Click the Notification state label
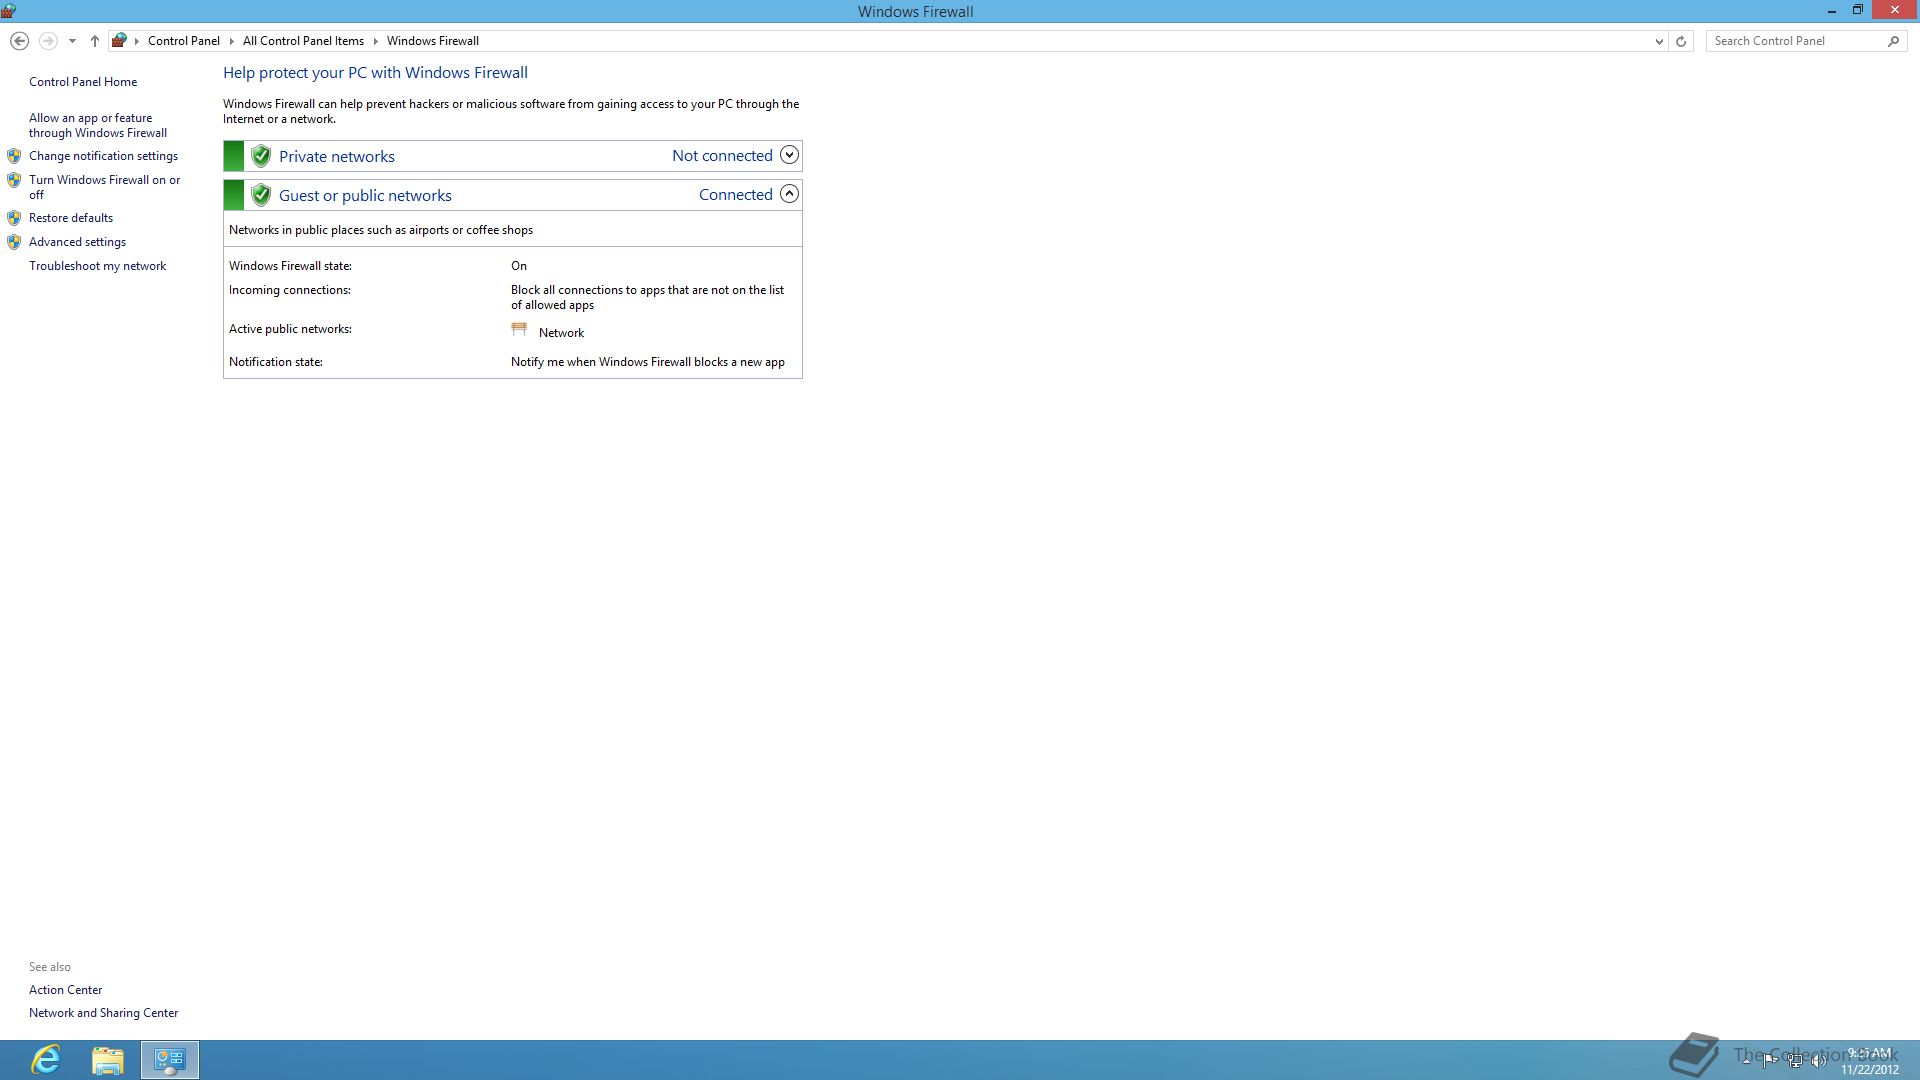 click(276, 362)
